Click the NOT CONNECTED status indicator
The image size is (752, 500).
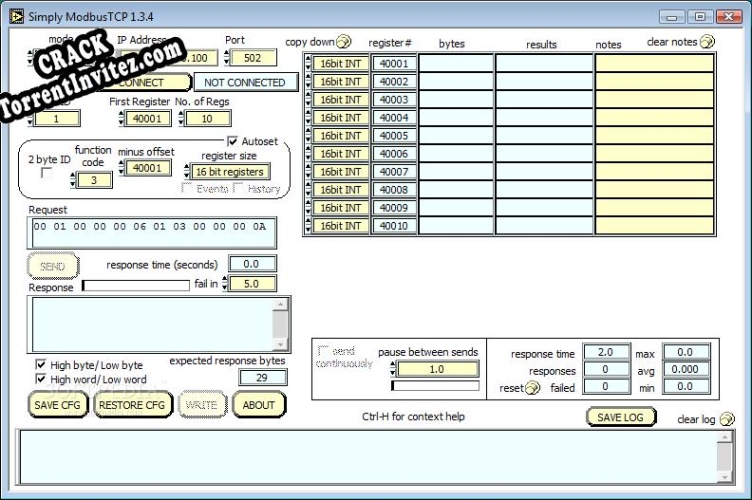pos(245,82)
